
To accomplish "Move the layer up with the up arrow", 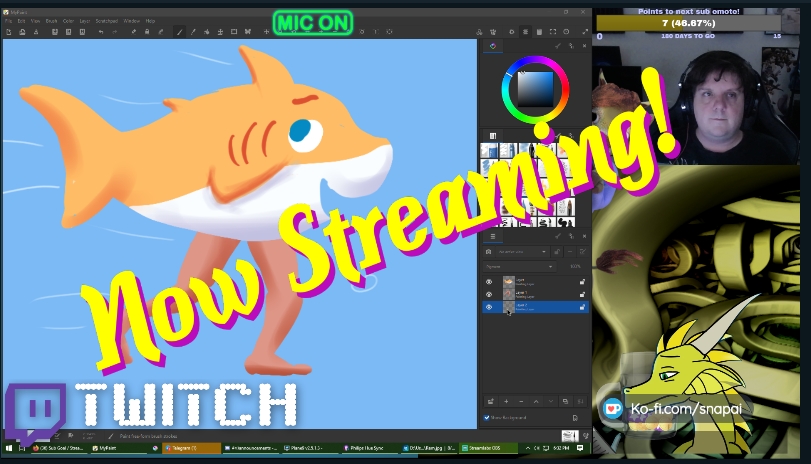I will (536, 401).
